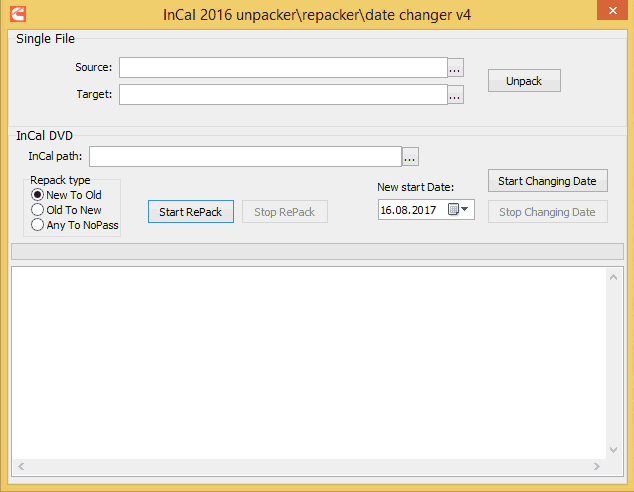Click the log scroll down arrow
634x492 pixels.
tap(613, 450)
